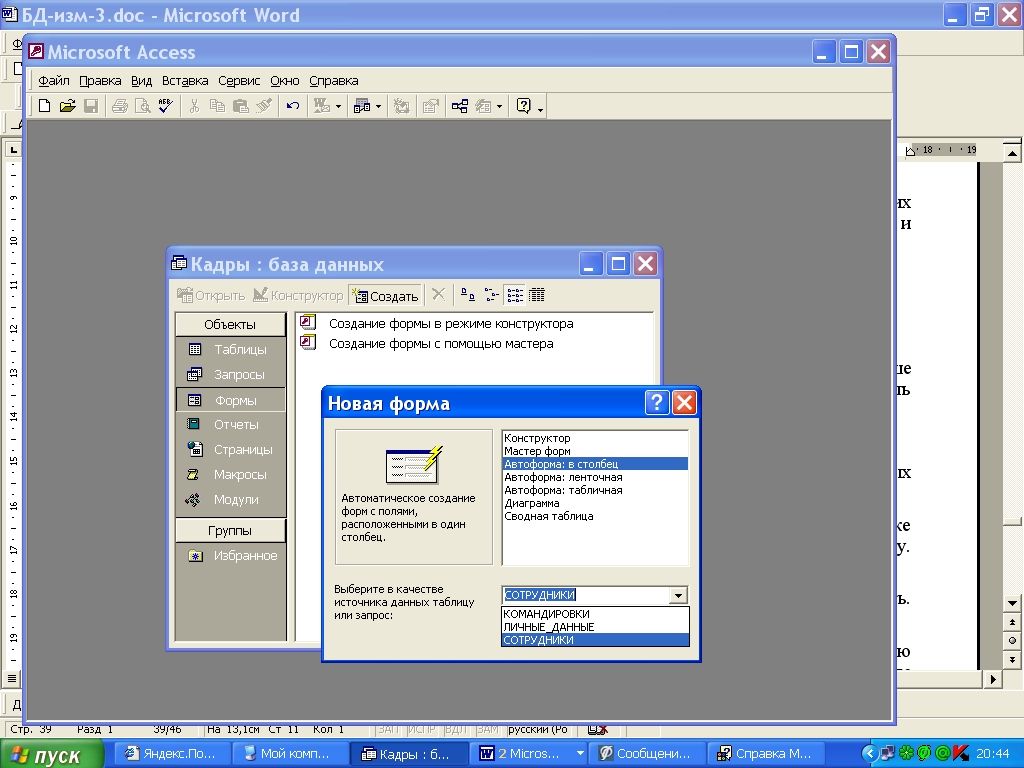Select Формы in objects panel
Viewport: 1024px width, 768px height.
pos(231,400)
